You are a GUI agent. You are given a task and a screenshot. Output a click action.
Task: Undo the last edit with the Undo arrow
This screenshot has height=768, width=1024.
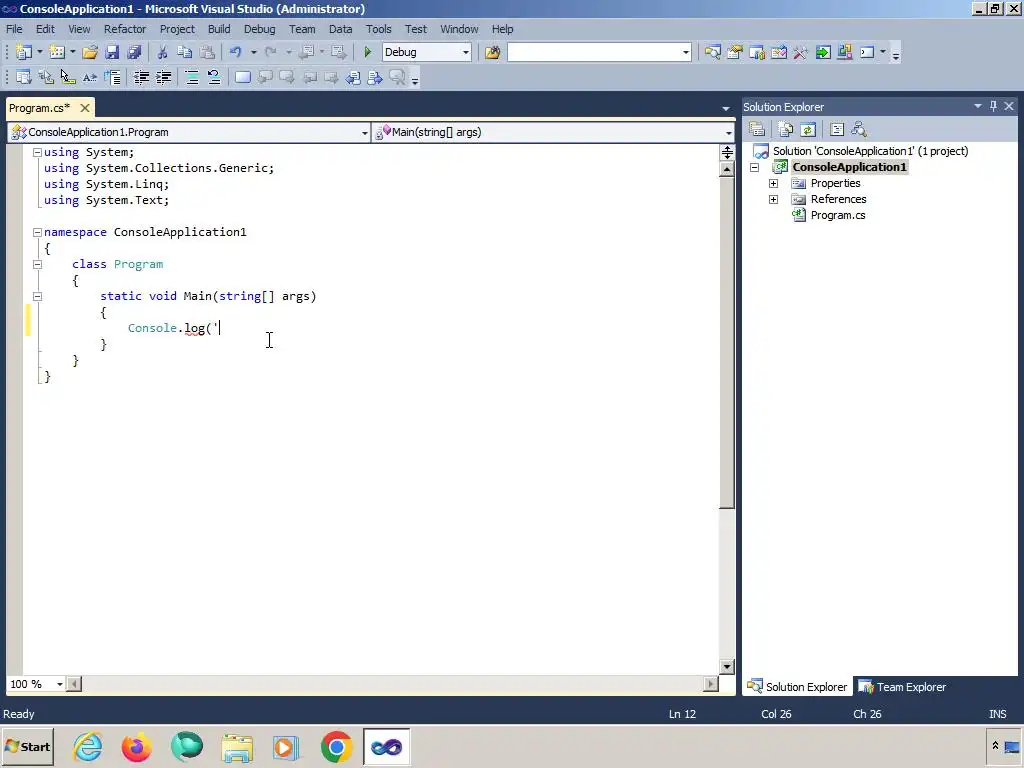(236, 52)
